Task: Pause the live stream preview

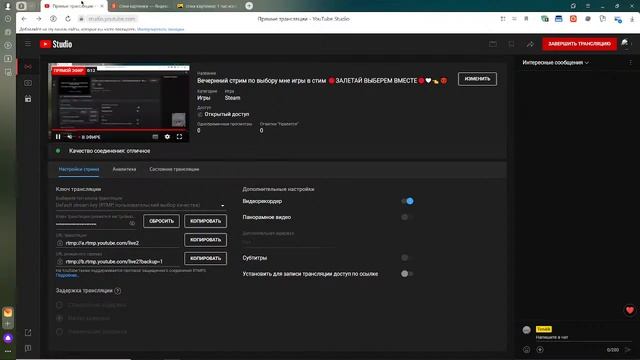Action: (58, 137)
